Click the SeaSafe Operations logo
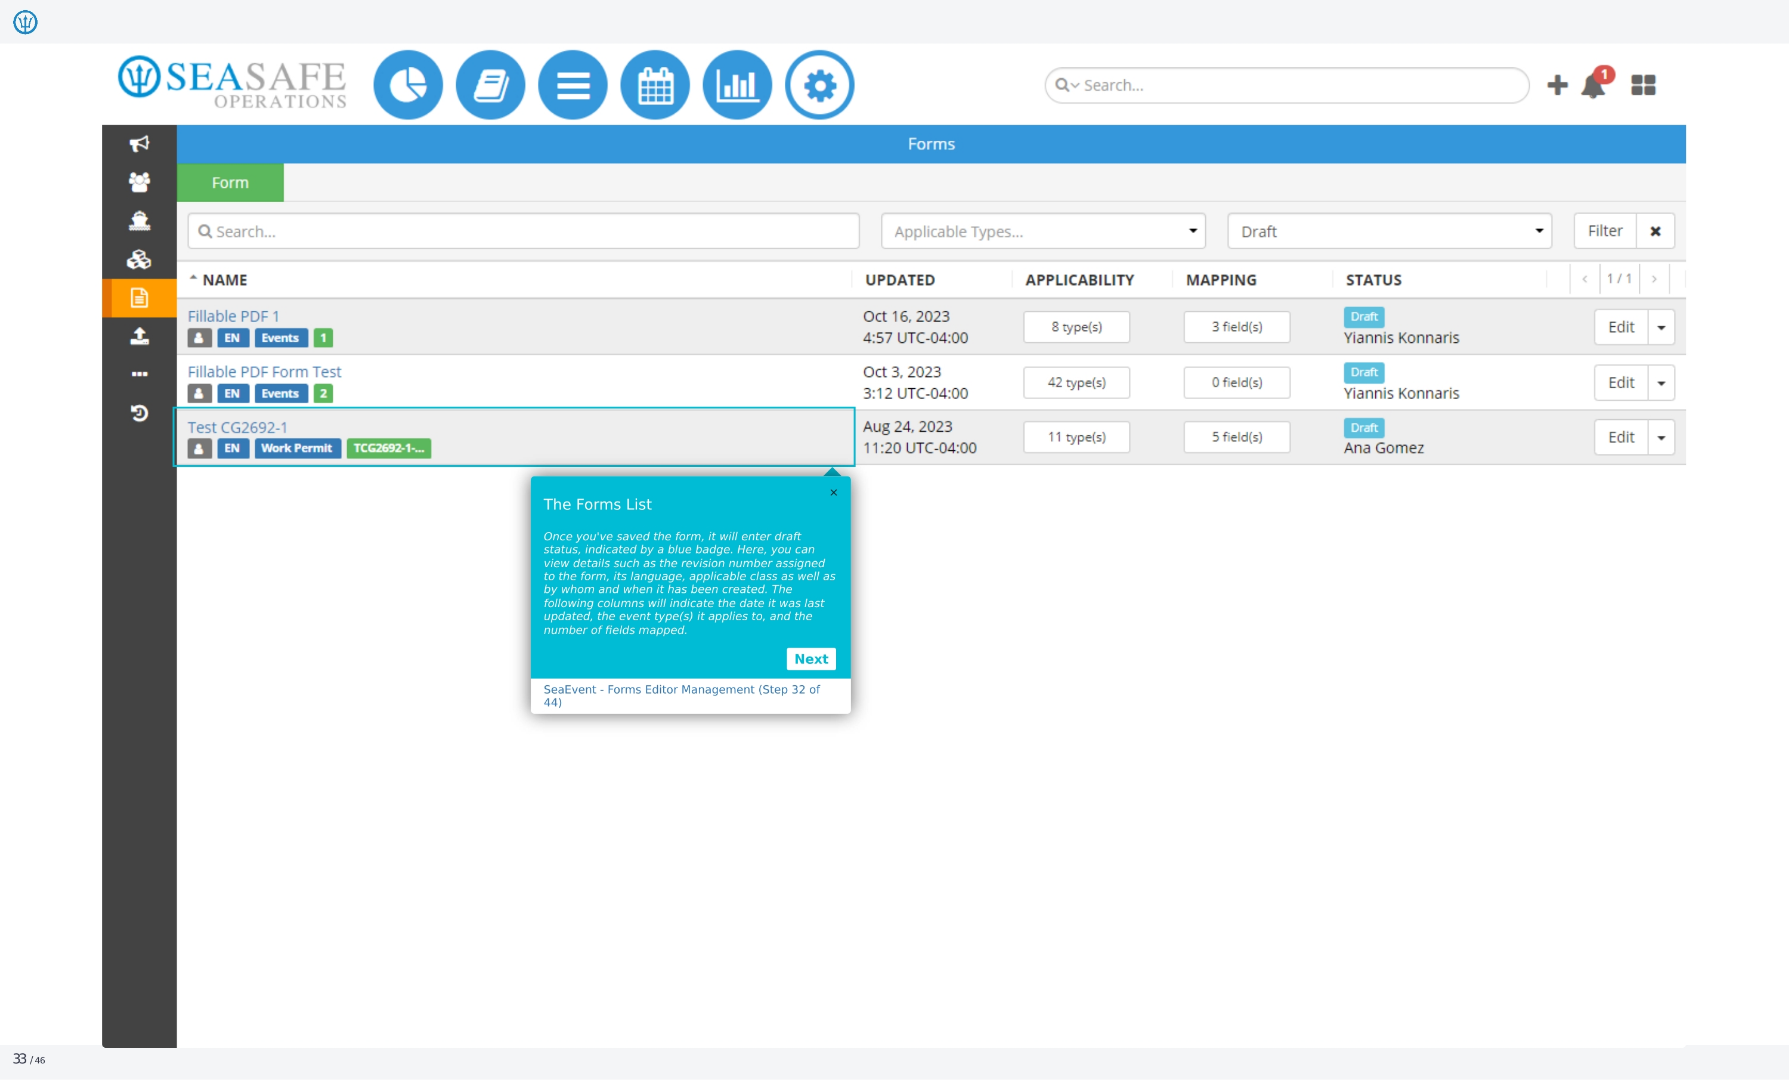This screenshot has width=1789, height=1080. [x=232, y=82]
